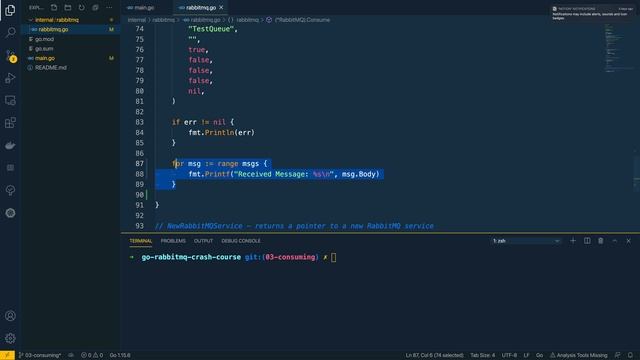The image size is (640, 360).
Task: Refresh the Explorer file tree
Action: 82,7
